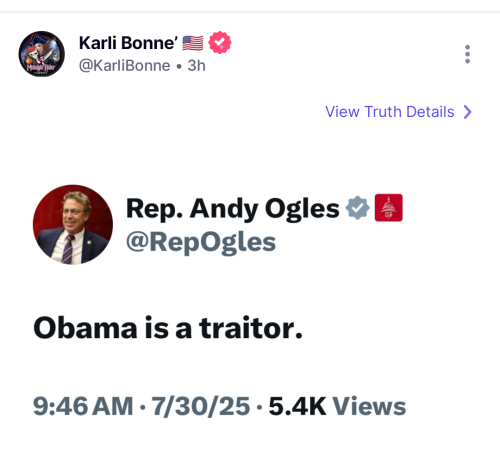500x456 pixels.
Task: Select the @RepOgles handle
Action: click(x=201, y=242)
